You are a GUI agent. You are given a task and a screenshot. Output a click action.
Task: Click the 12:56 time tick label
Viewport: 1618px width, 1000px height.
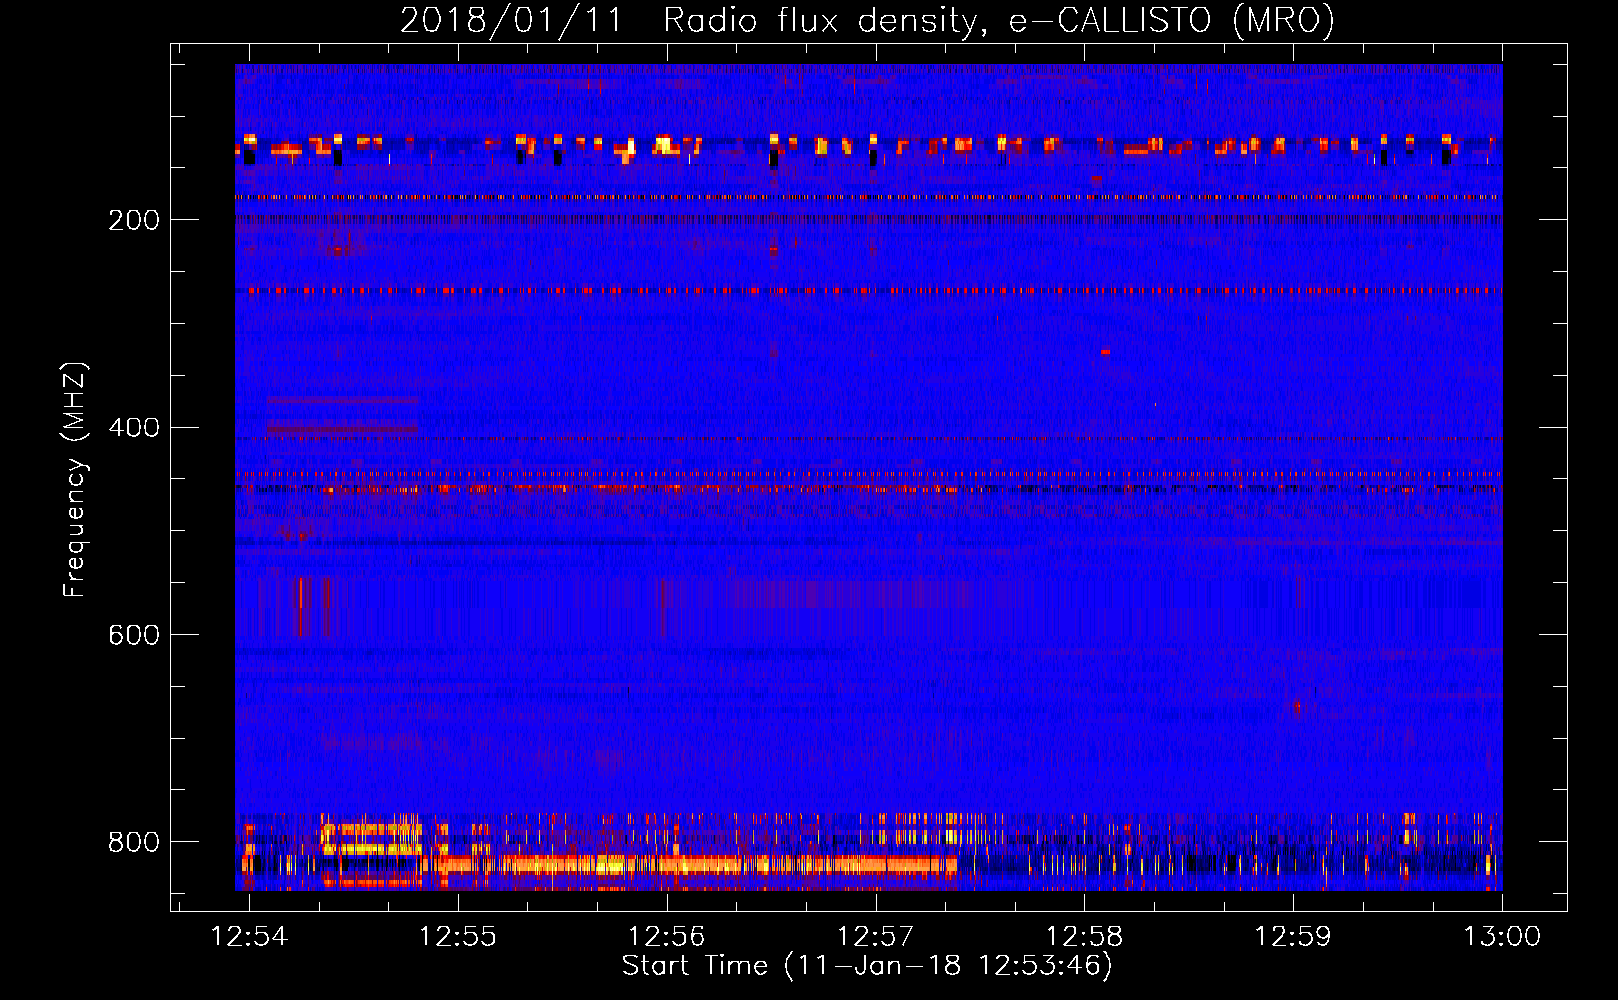[x=666, y=937]
